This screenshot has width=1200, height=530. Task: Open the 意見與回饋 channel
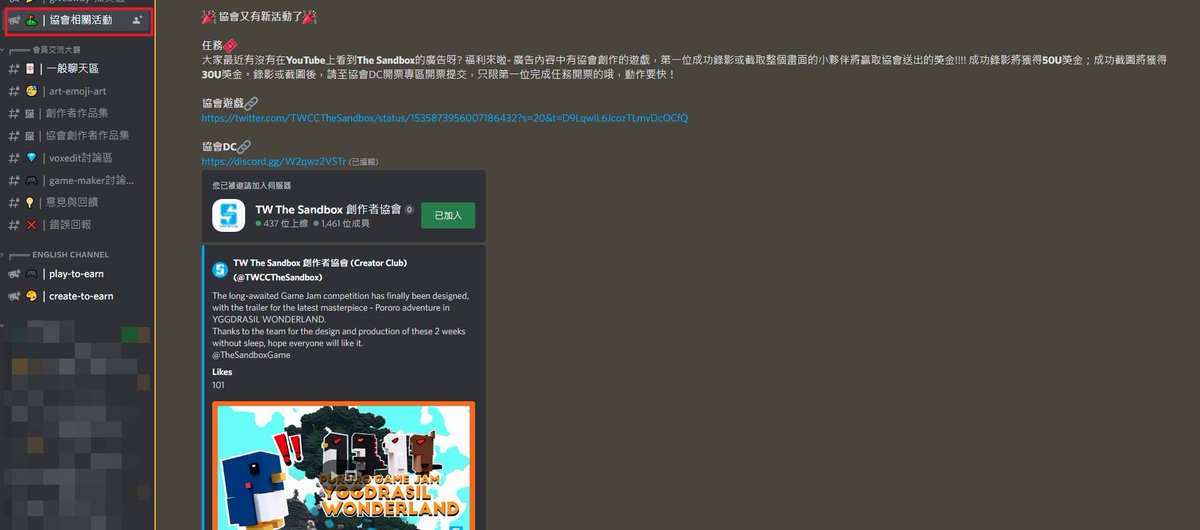78,202
